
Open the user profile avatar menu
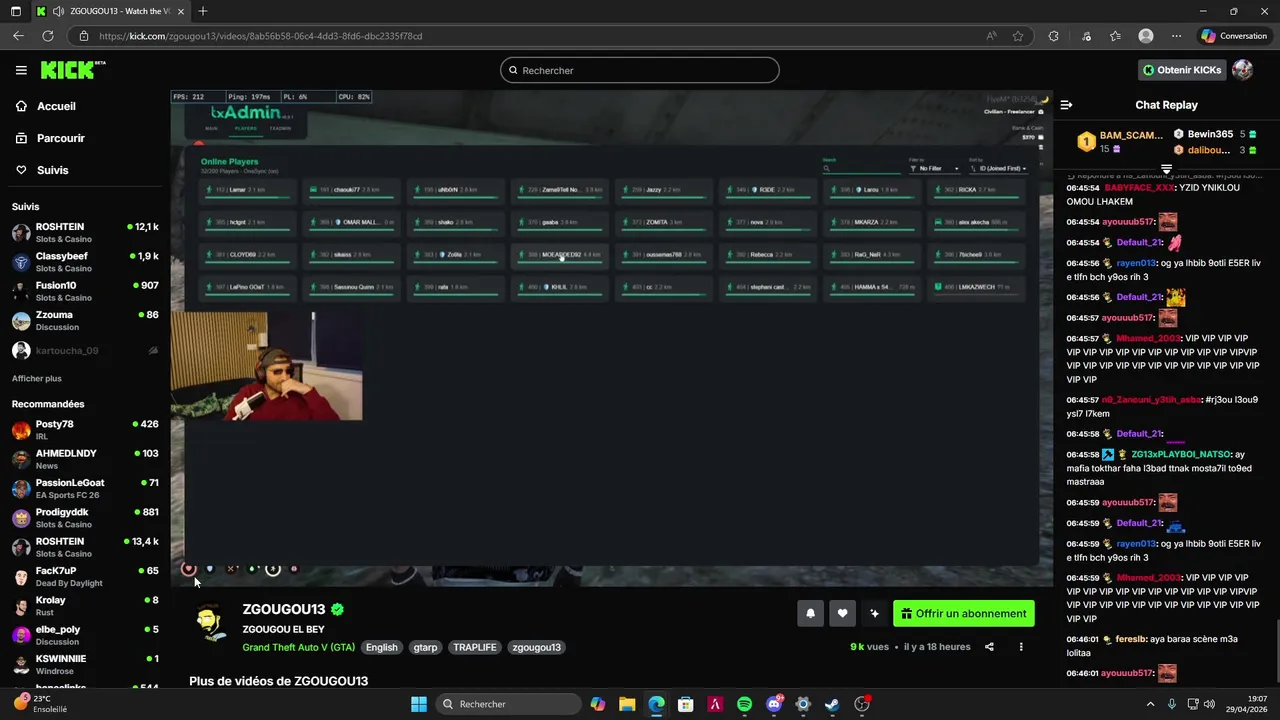[x=1242, y=70]
